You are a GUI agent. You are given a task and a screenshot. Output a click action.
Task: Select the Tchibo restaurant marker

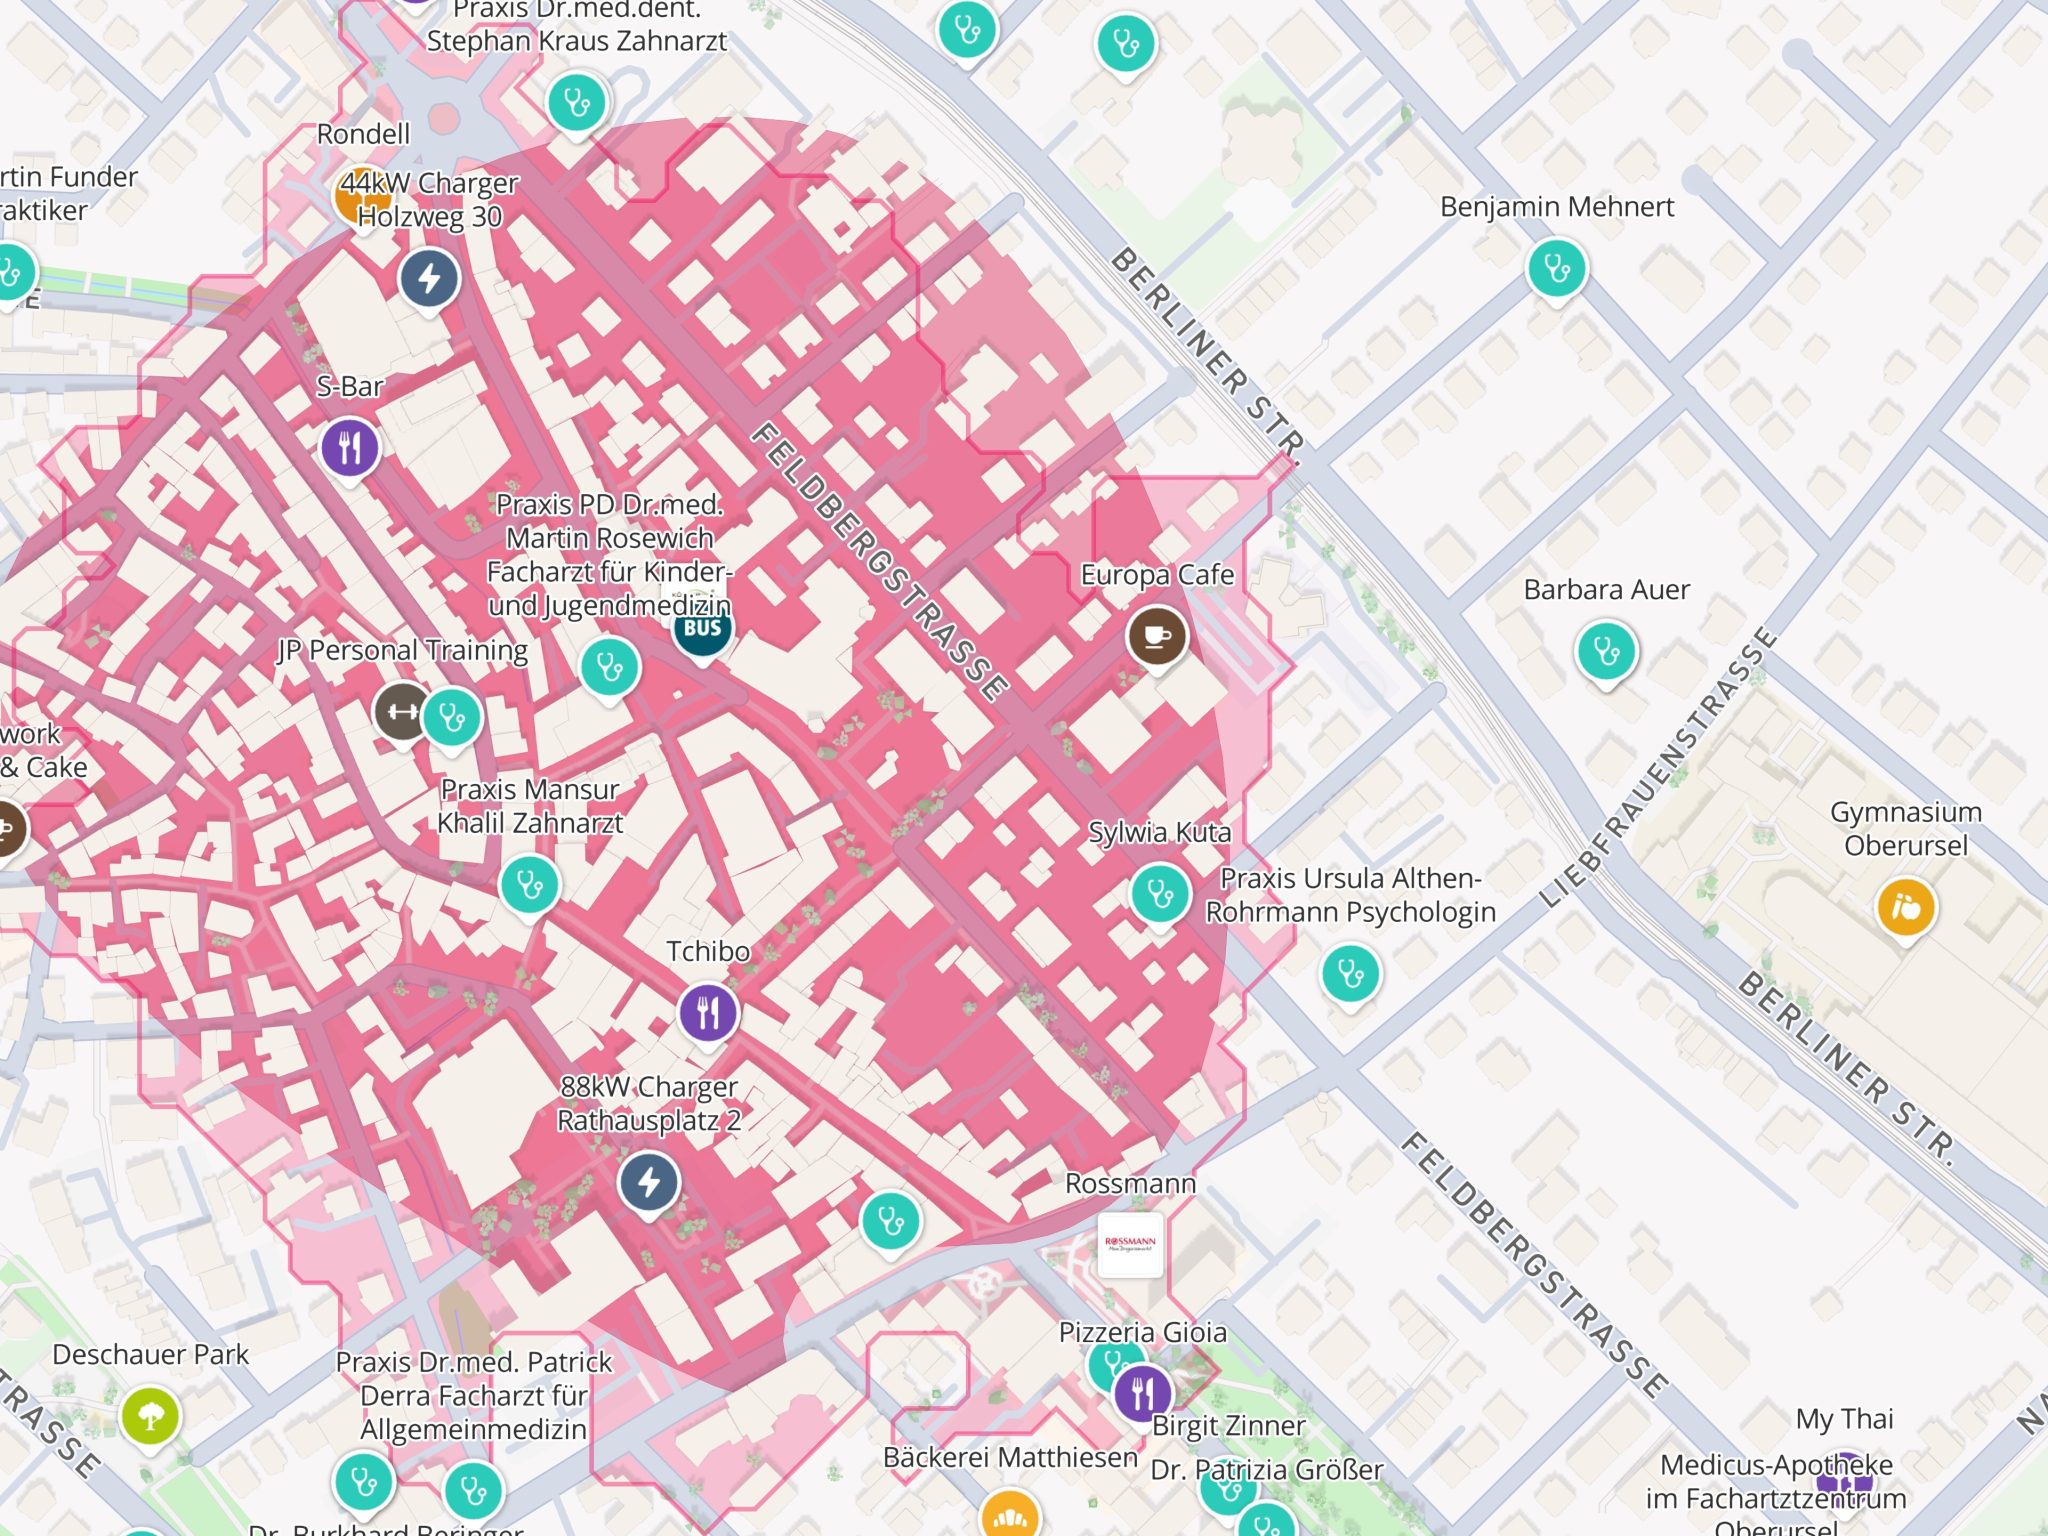pos(708,1012)
